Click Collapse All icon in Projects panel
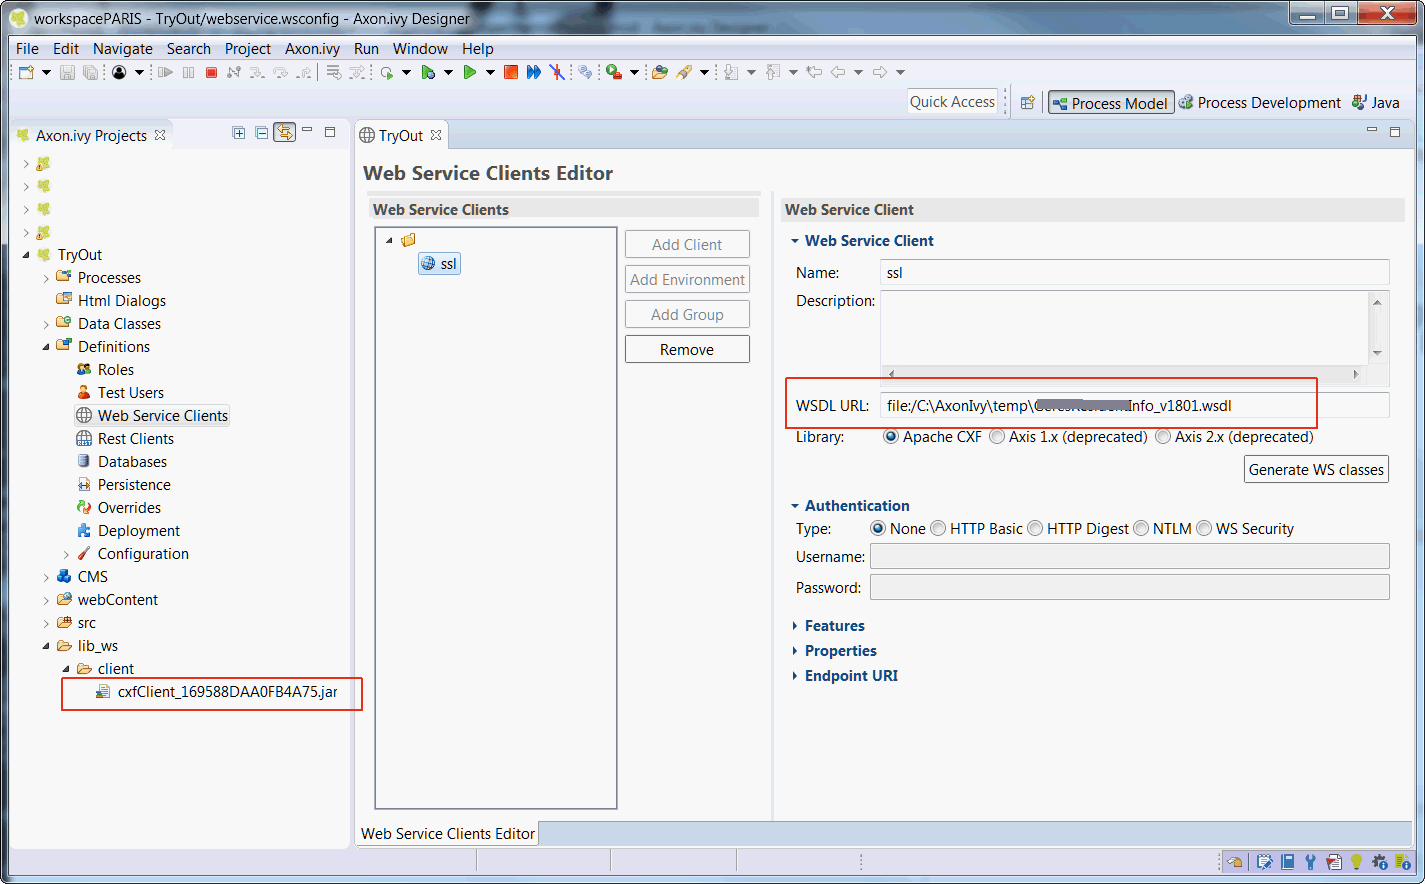Viewport: 1425px width, 884px height. point(262,133)
